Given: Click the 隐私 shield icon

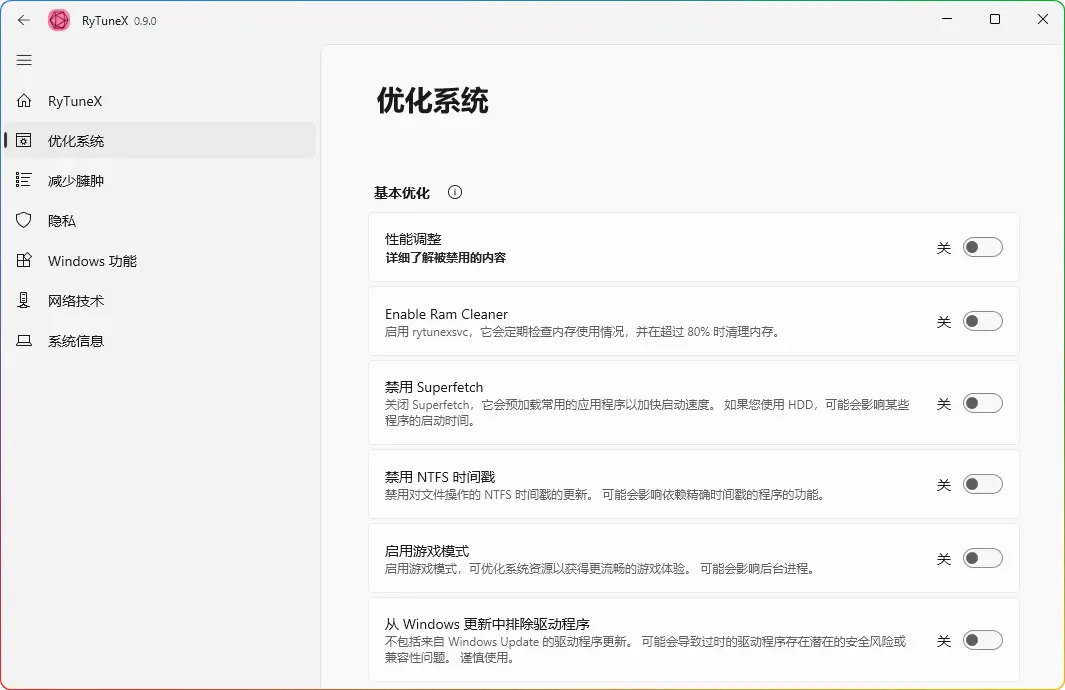Looking at the screenshot, I should pos(25,221).
